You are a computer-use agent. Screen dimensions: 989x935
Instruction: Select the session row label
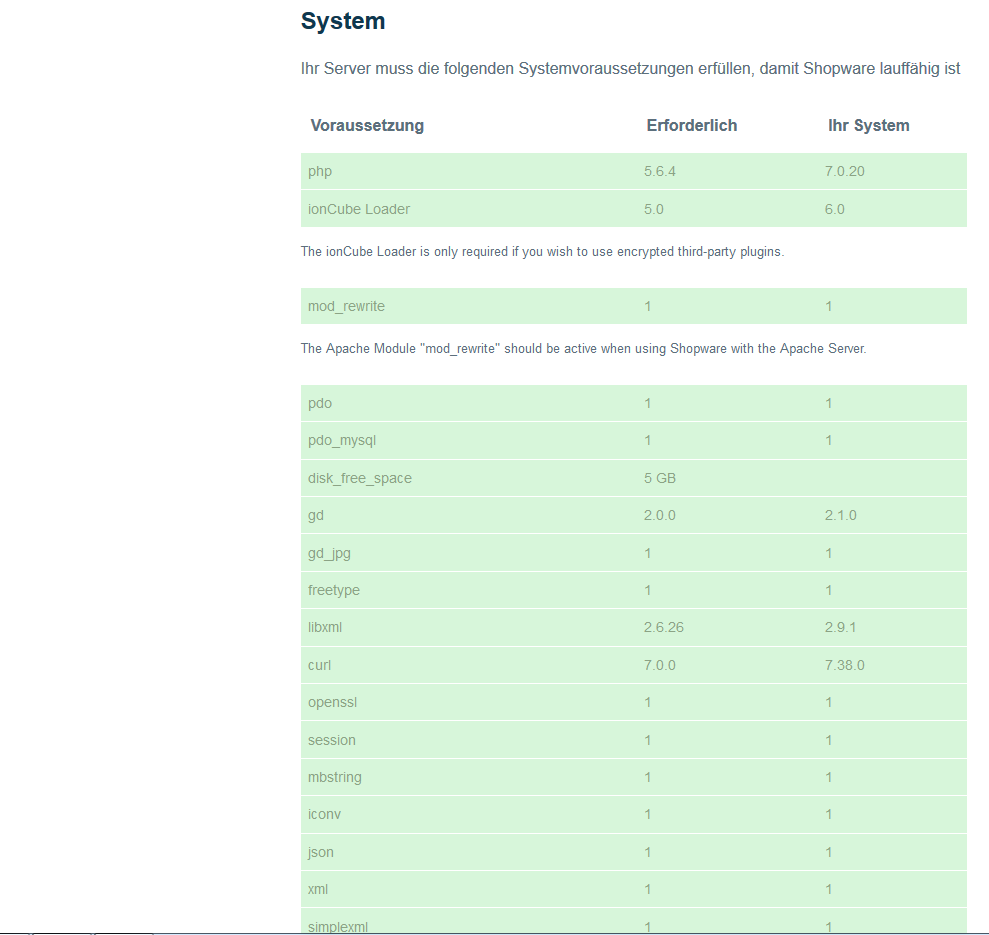pos(332,740)
